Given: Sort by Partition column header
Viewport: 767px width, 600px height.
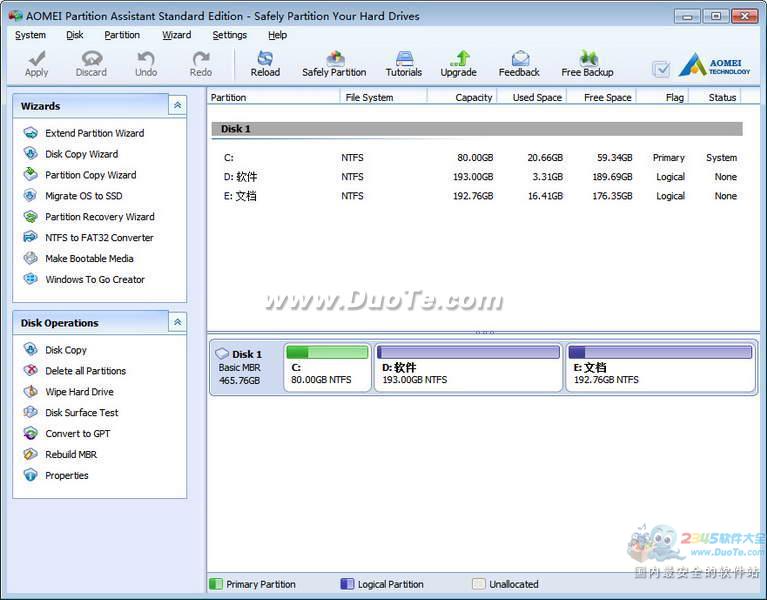Looking at the screenshot, I should [x=274, y=97].
